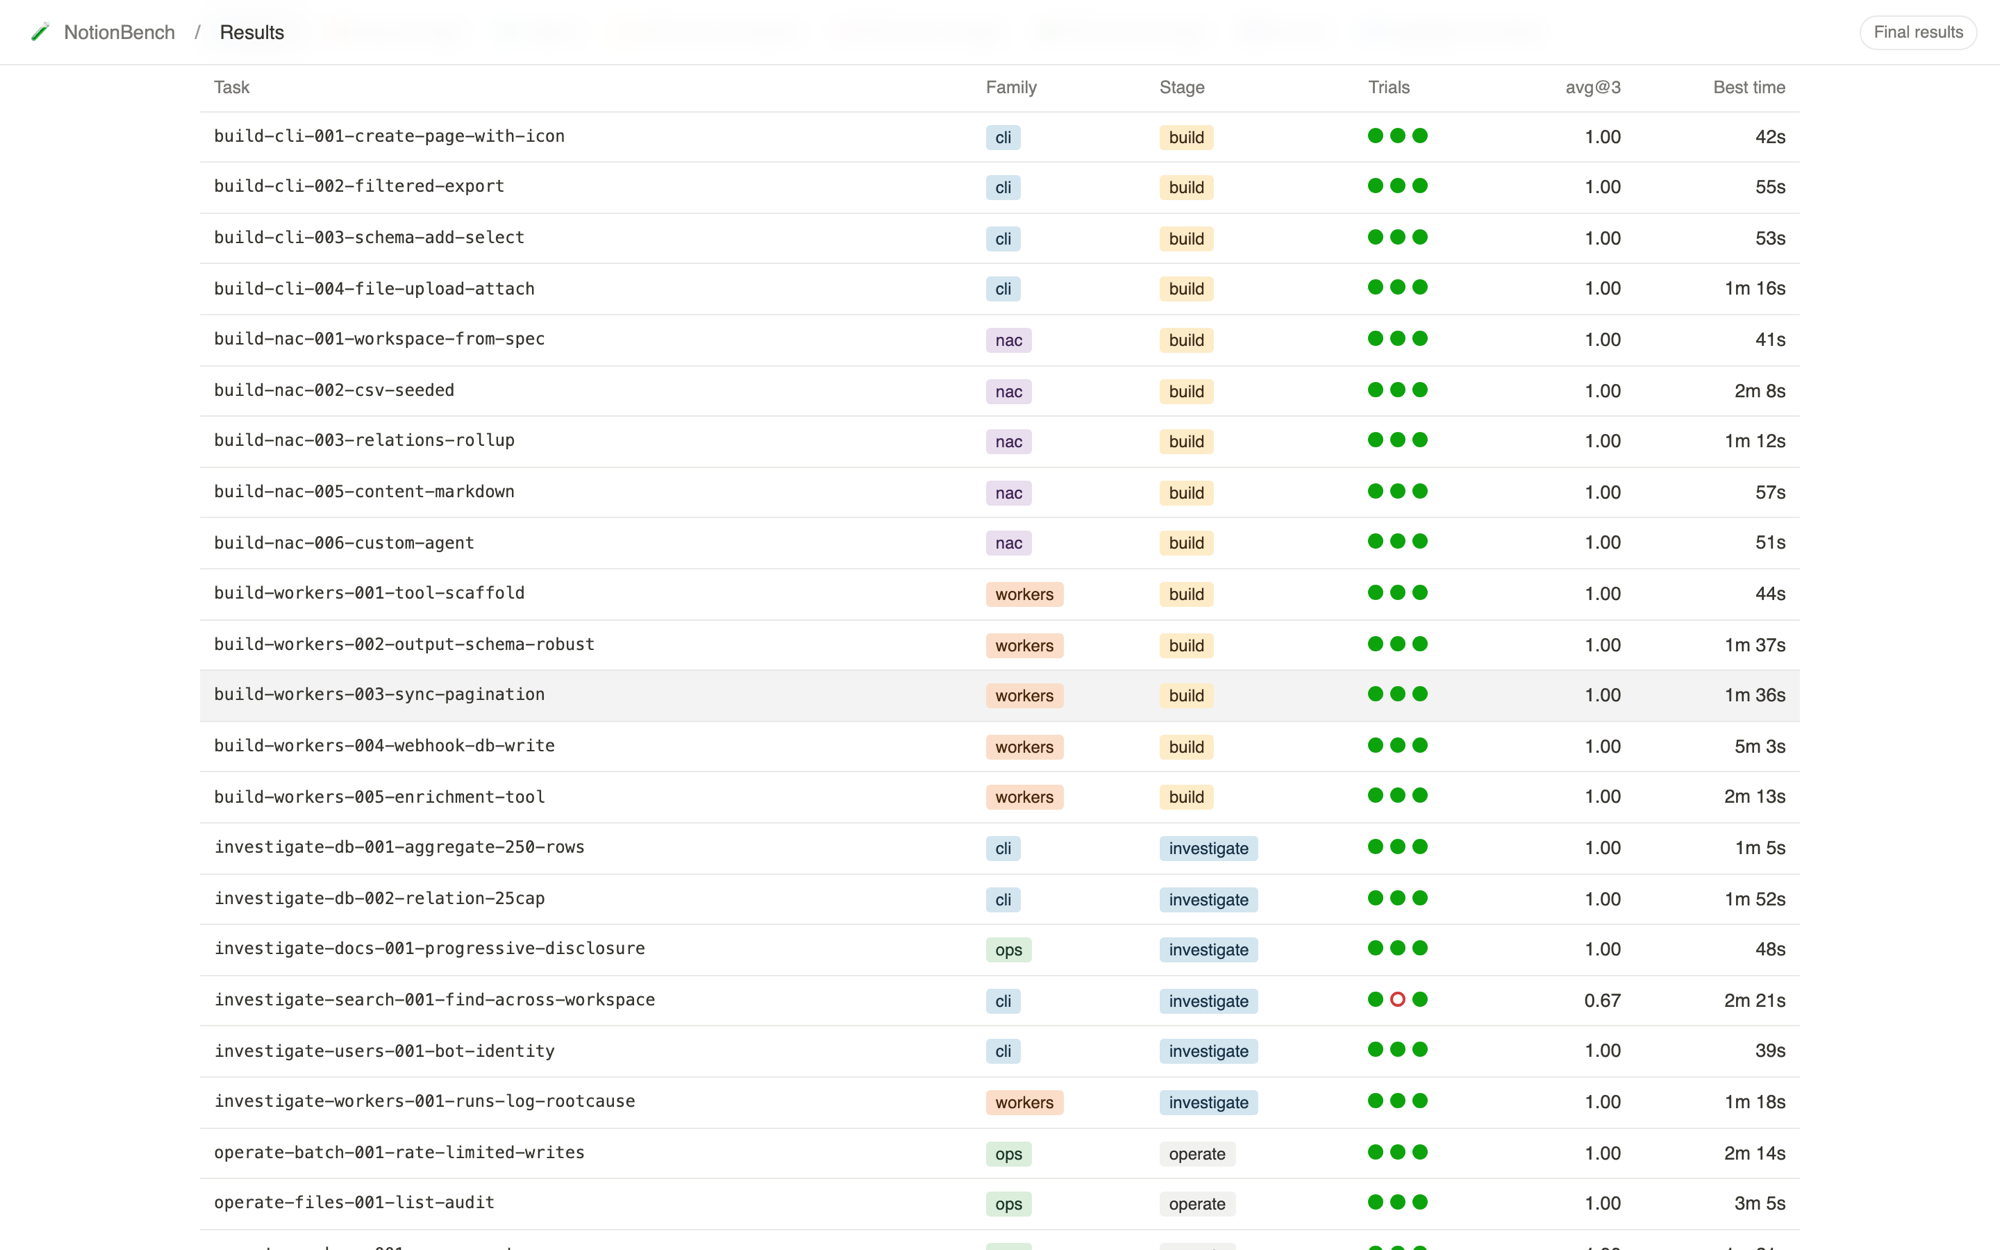The height and width of the screenshot is (1250, 2000).
Task: Open task build-nac-003-relations-rollup
Action: click(364, 440)
